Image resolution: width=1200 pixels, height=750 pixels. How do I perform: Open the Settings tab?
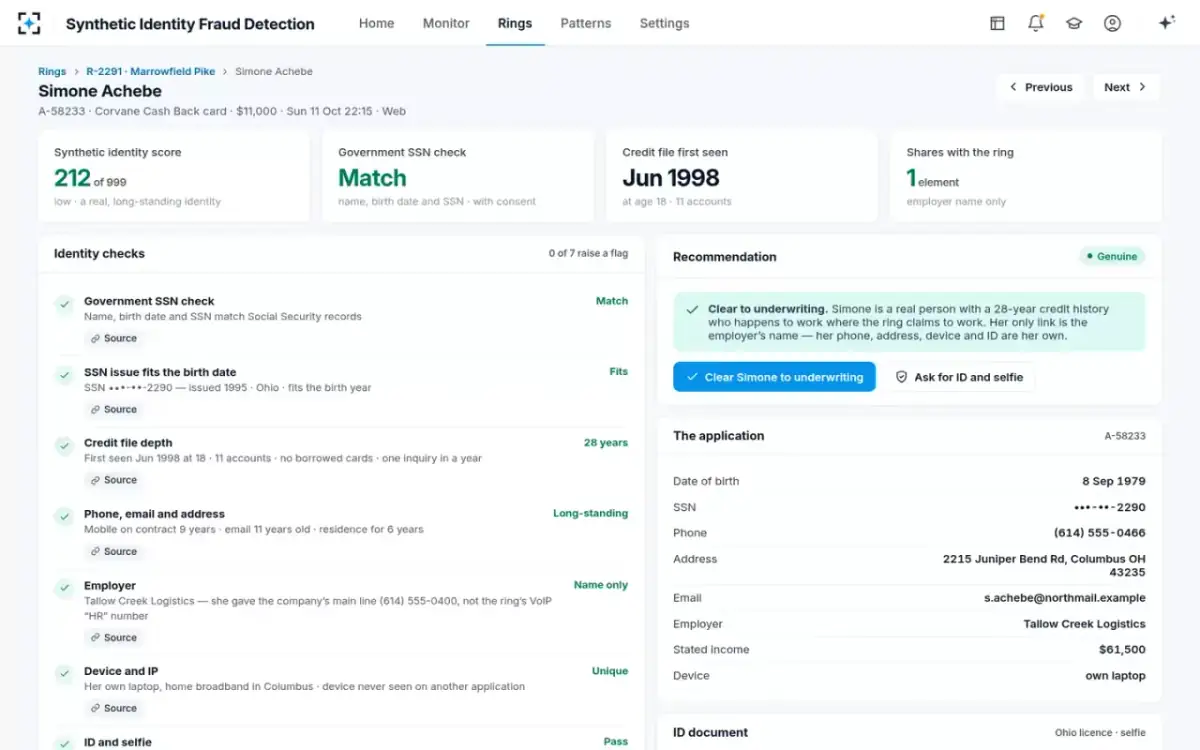tap(664, 23)
